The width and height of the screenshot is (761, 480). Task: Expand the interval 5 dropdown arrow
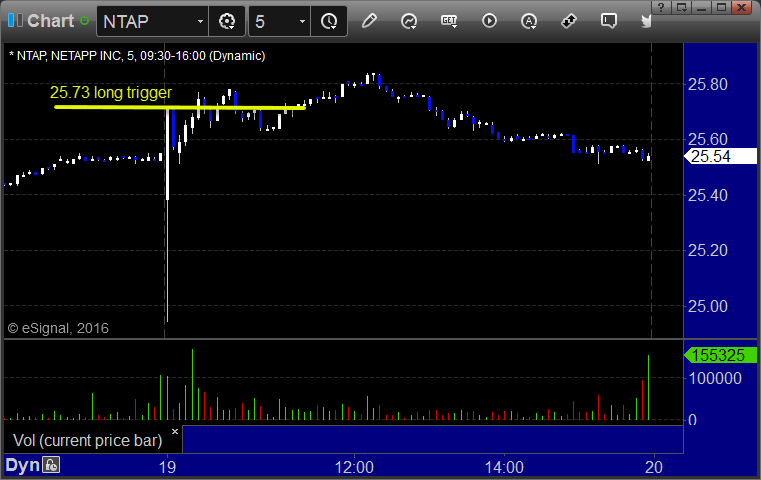[x=302, y=21]
